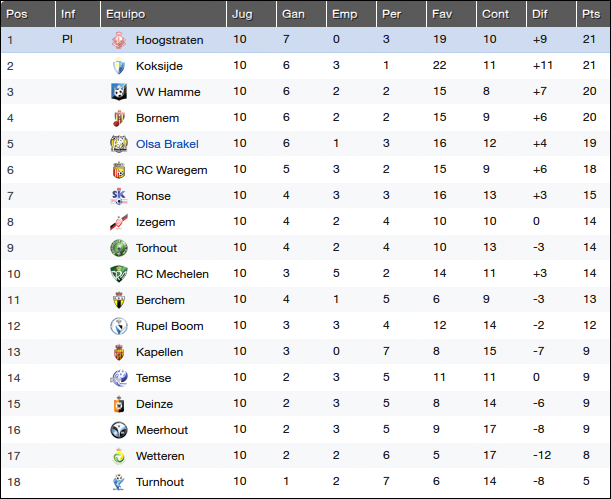Click the Hoogstraten club crest icon
The image size is (611, 499).
(x=119, y=40)
